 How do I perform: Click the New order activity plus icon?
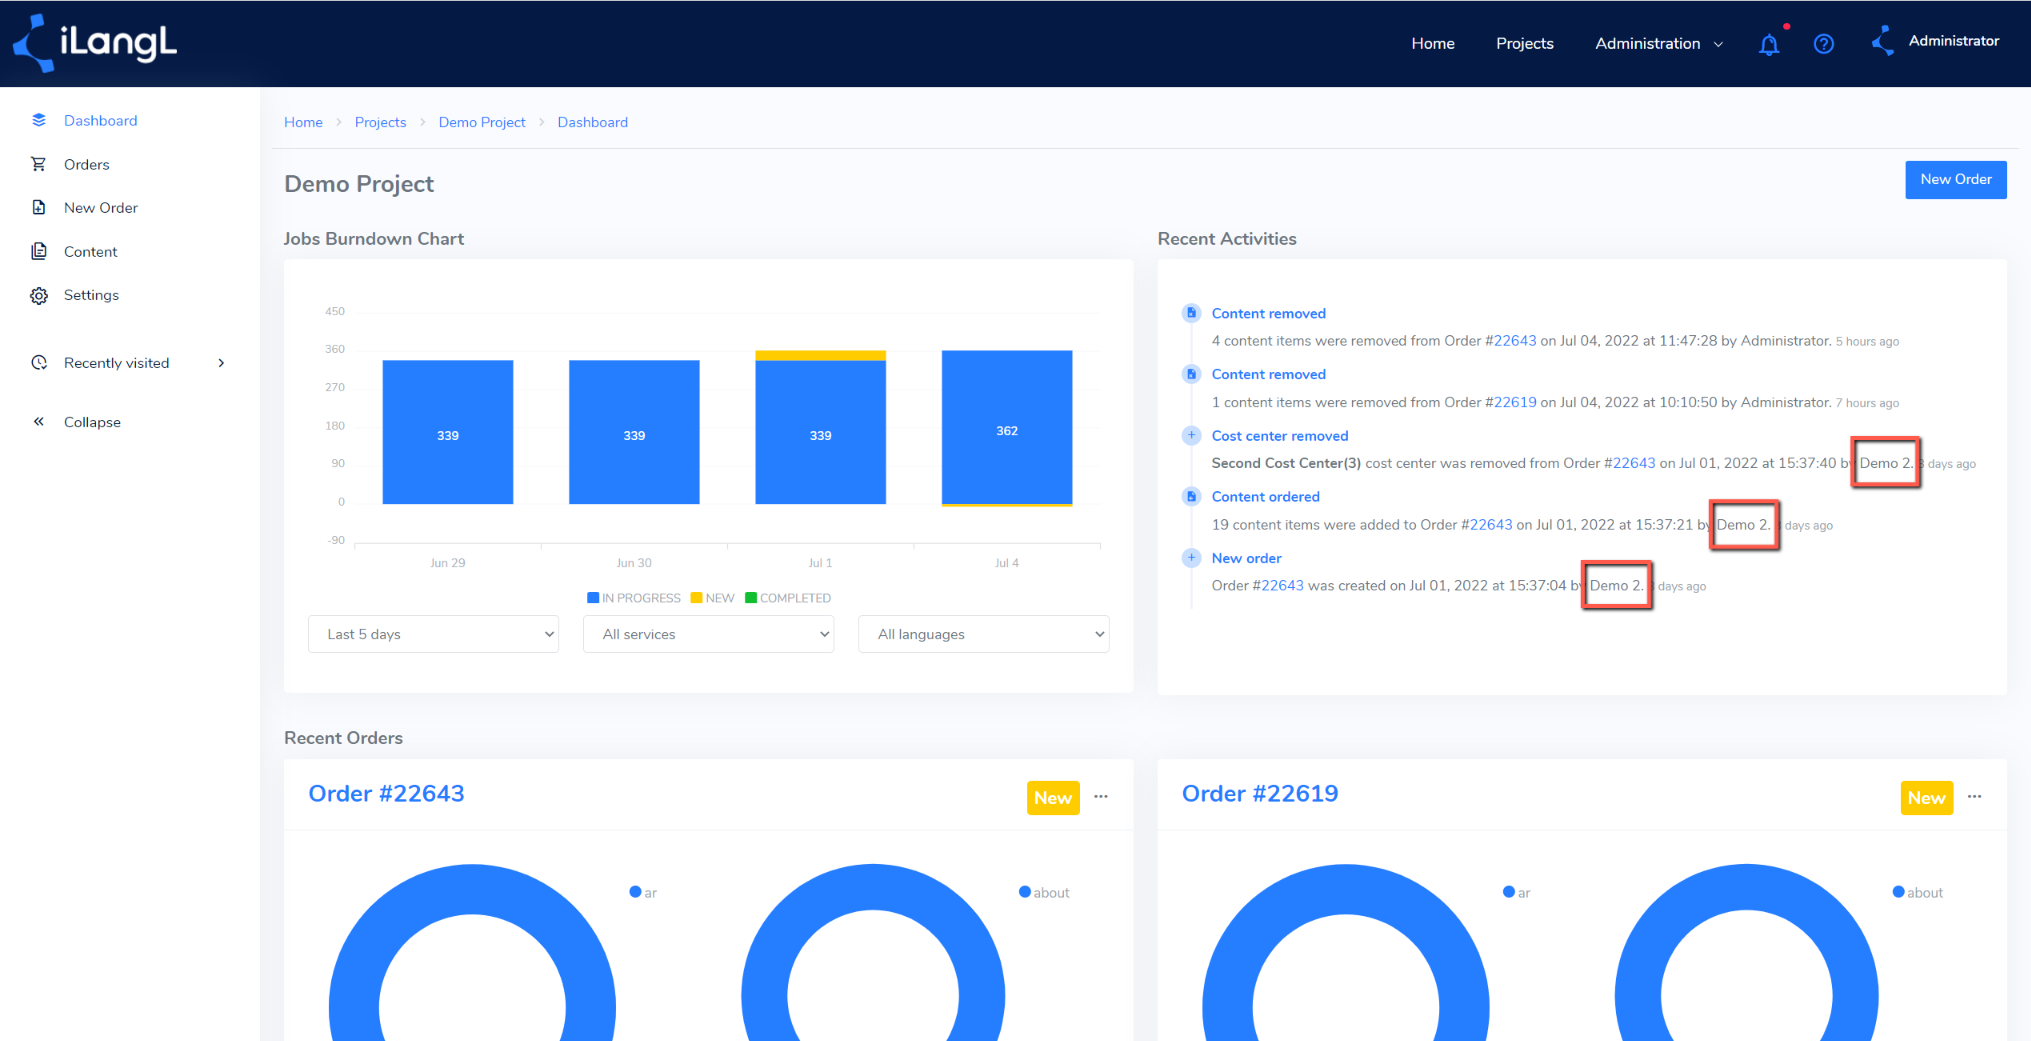(1191, 558)
